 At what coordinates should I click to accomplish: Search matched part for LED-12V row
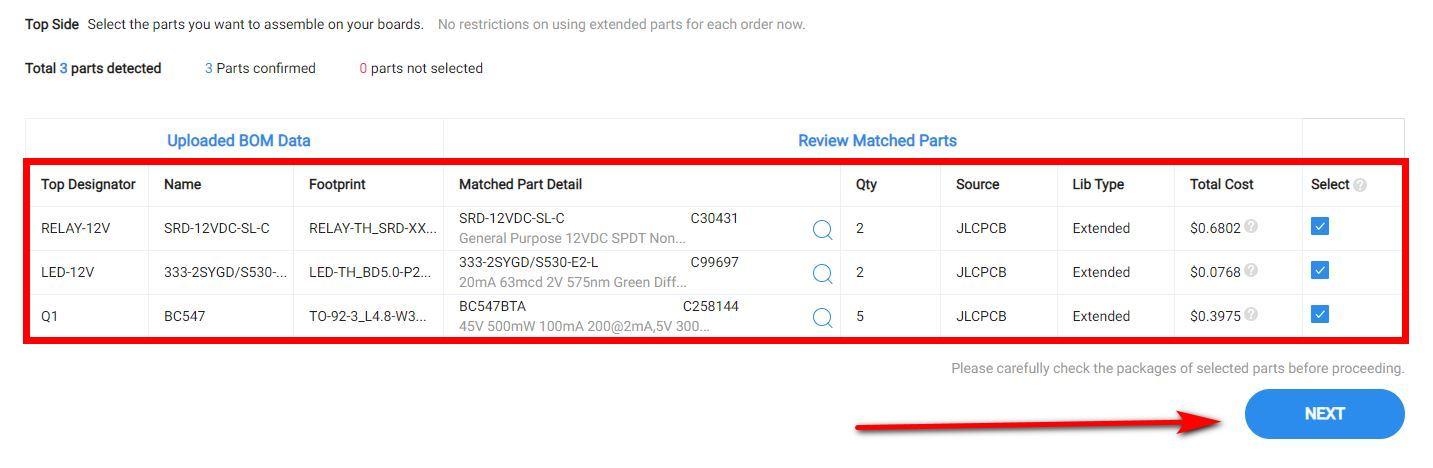click(822, 273)
